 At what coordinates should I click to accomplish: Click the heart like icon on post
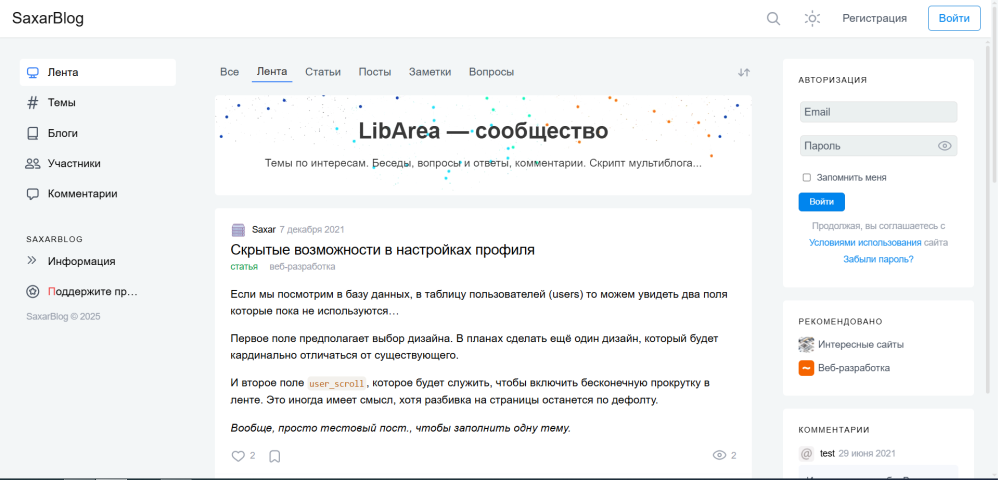238,456
